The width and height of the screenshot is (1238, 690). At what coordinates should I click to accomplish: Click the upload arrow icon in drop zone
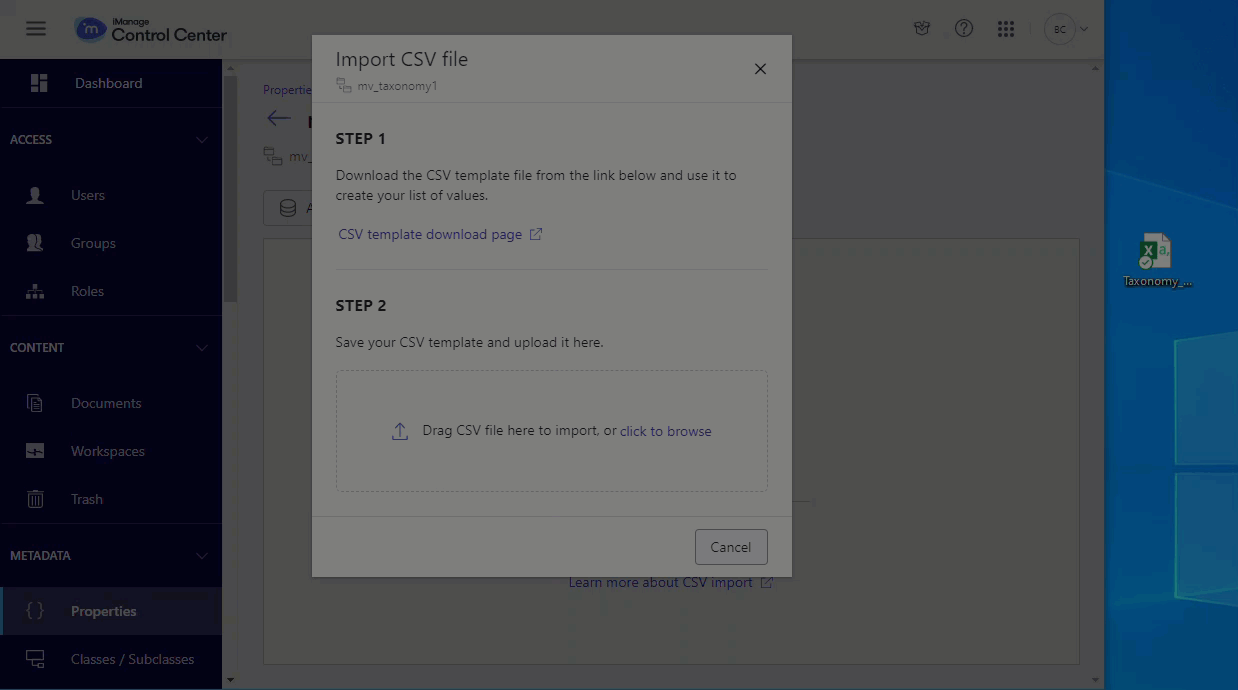pos(400,431)
